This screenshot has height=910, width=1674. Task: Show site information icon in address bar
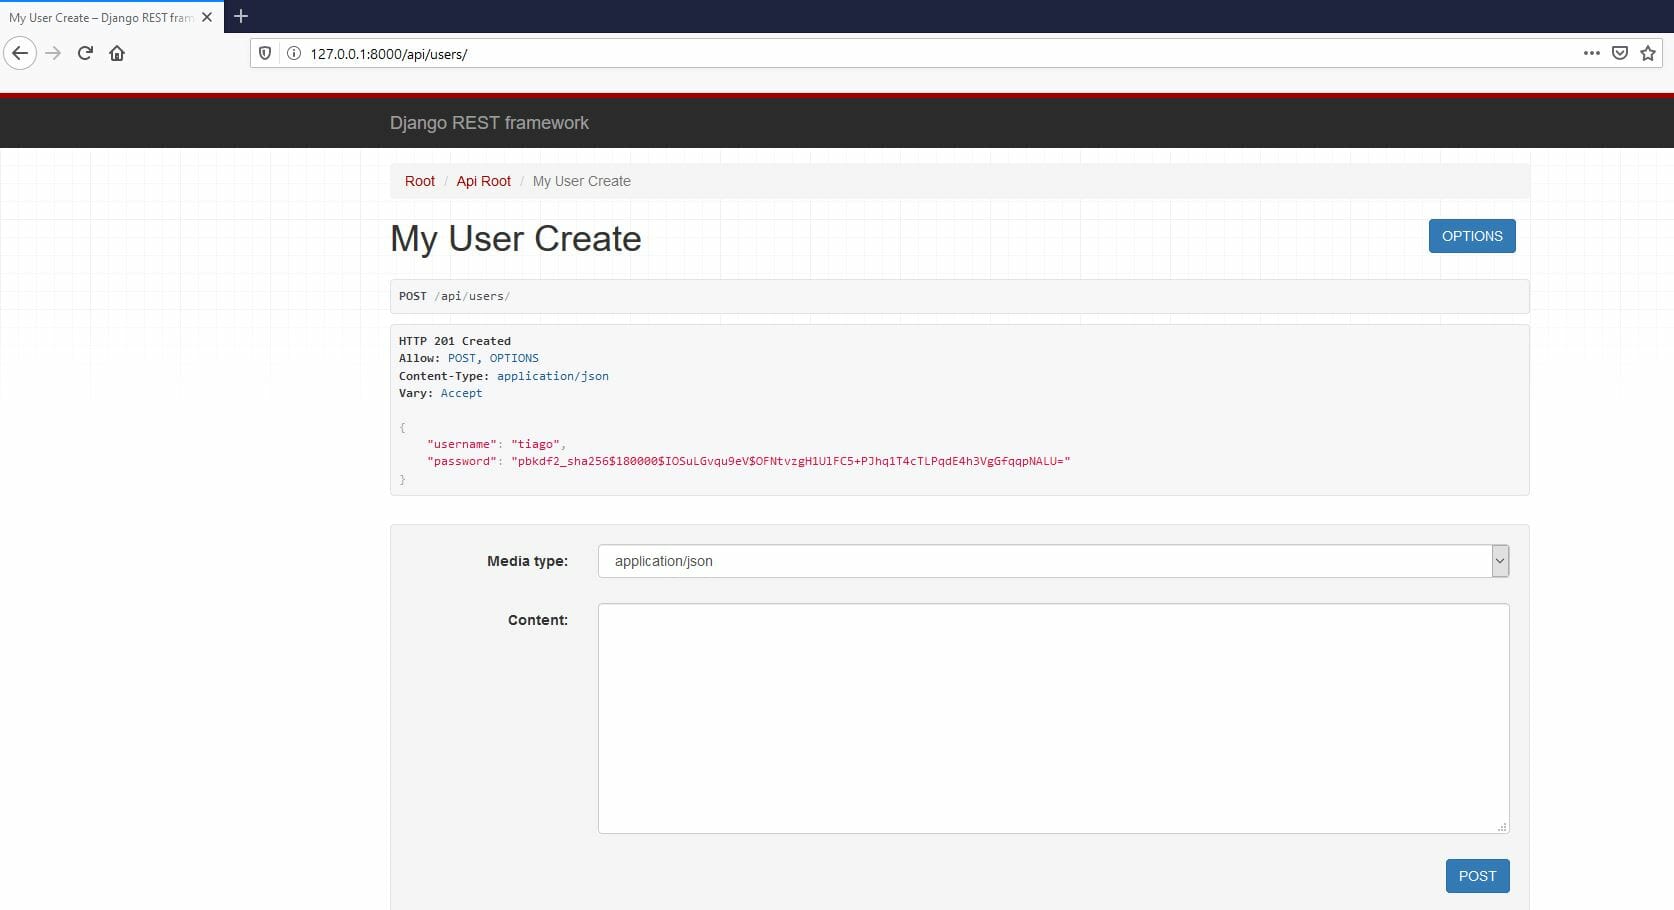pyautogui.click(x=294, y=53)
